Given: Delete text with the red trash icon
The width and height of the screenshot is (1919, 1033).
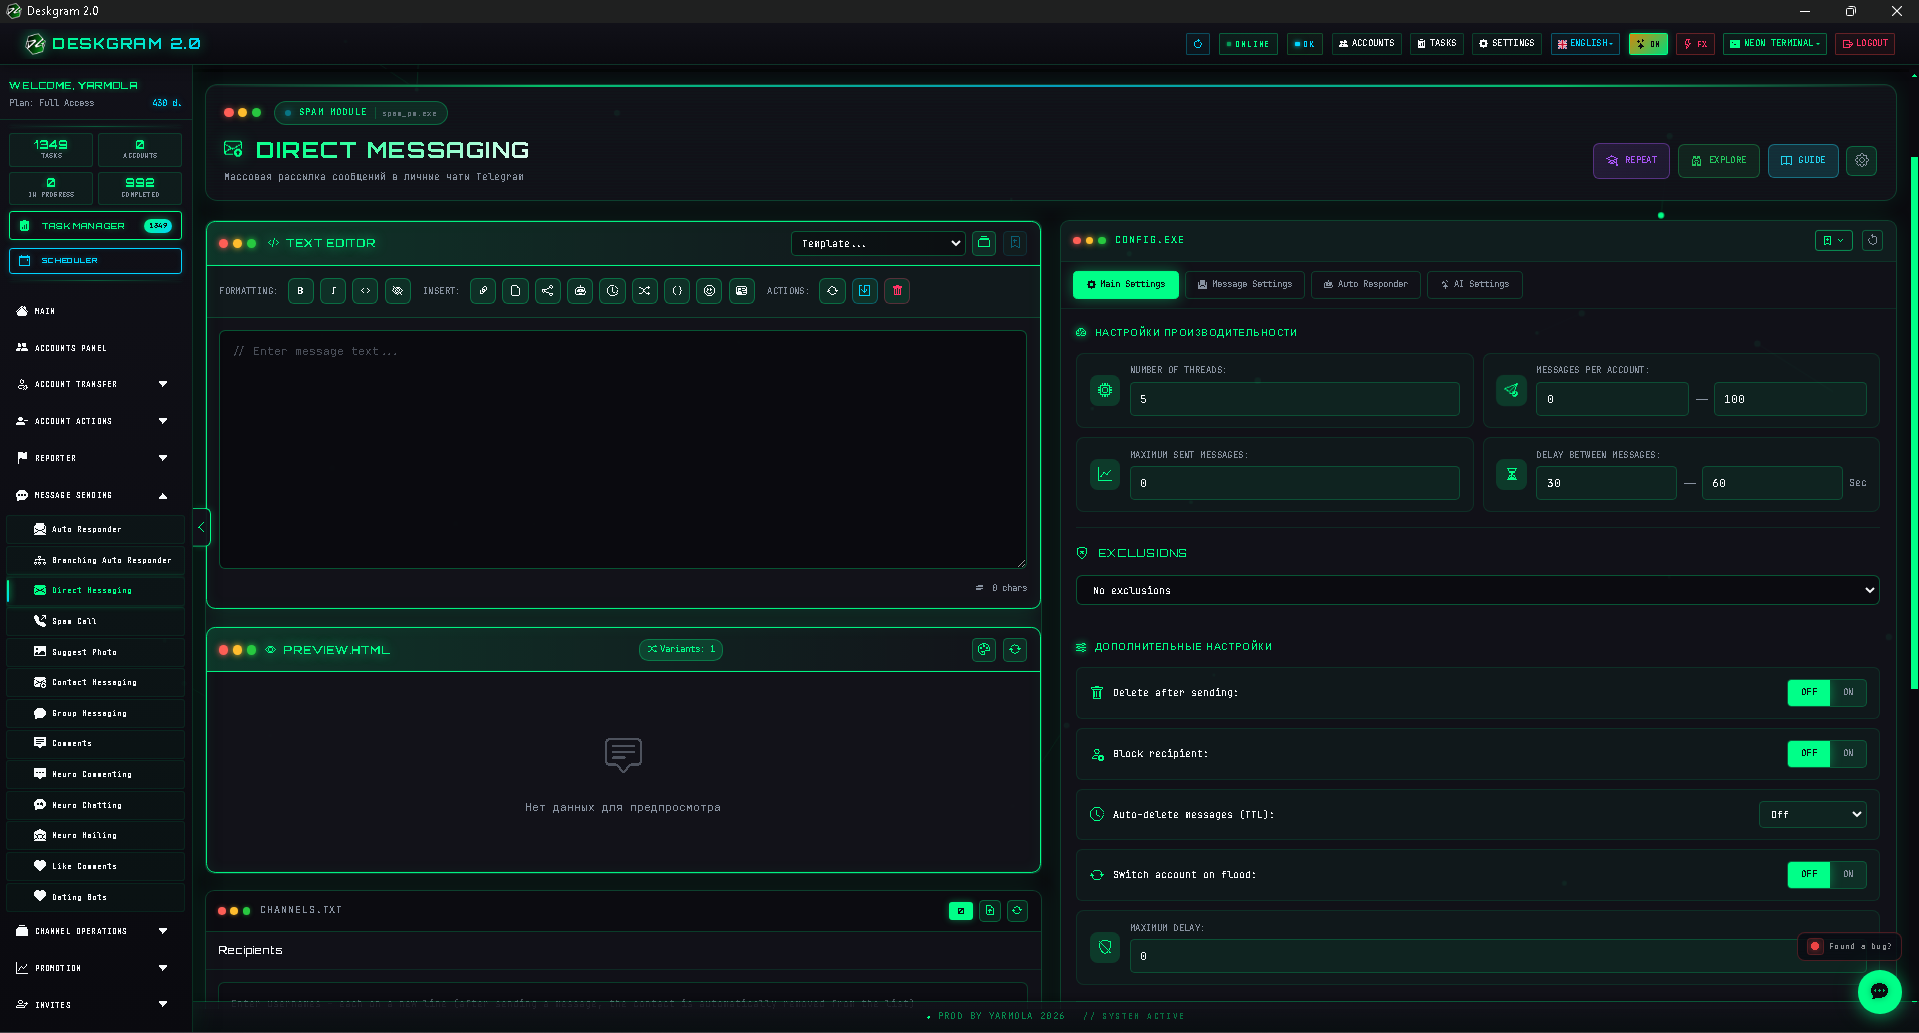Looking at the screenshot, I should tap(897, 291).
